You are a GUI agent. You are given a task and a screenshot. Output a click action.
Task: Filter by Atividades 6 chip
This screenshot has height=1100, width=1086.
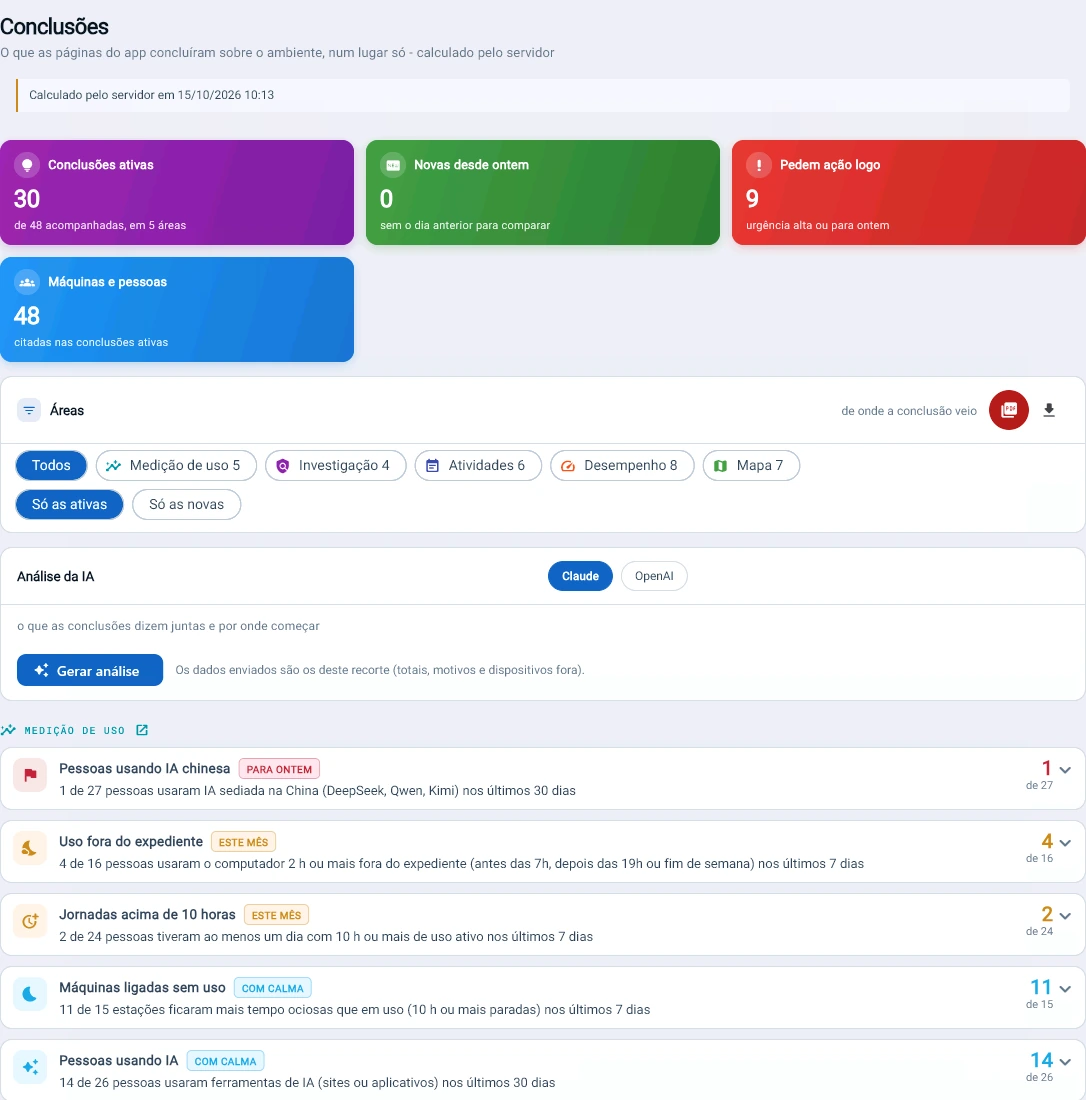478,465
